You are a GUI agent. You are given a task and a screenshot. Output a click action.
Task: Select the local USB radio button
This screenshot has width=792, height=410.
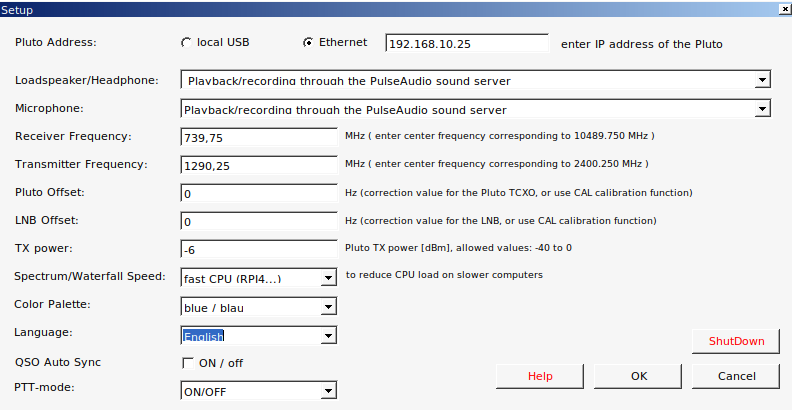pyautogui.click(x=186, y=43)
